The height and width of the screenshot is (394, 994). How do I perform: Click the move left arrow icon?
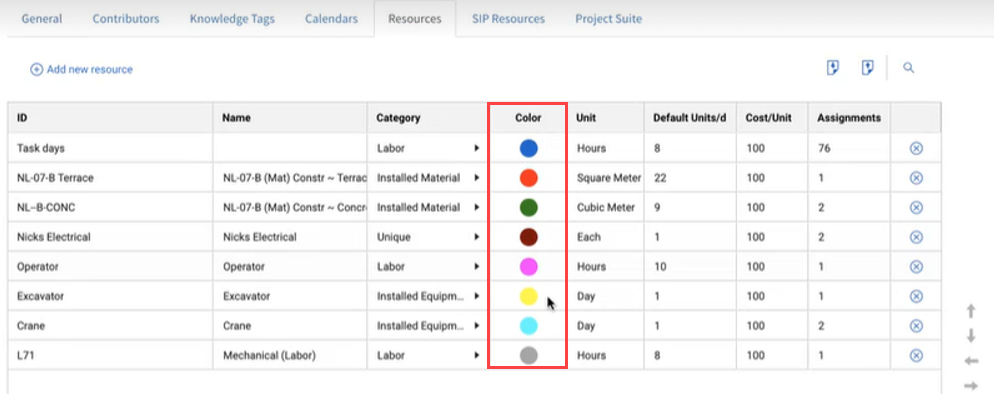pyautogui.click(x=971, y=361)
